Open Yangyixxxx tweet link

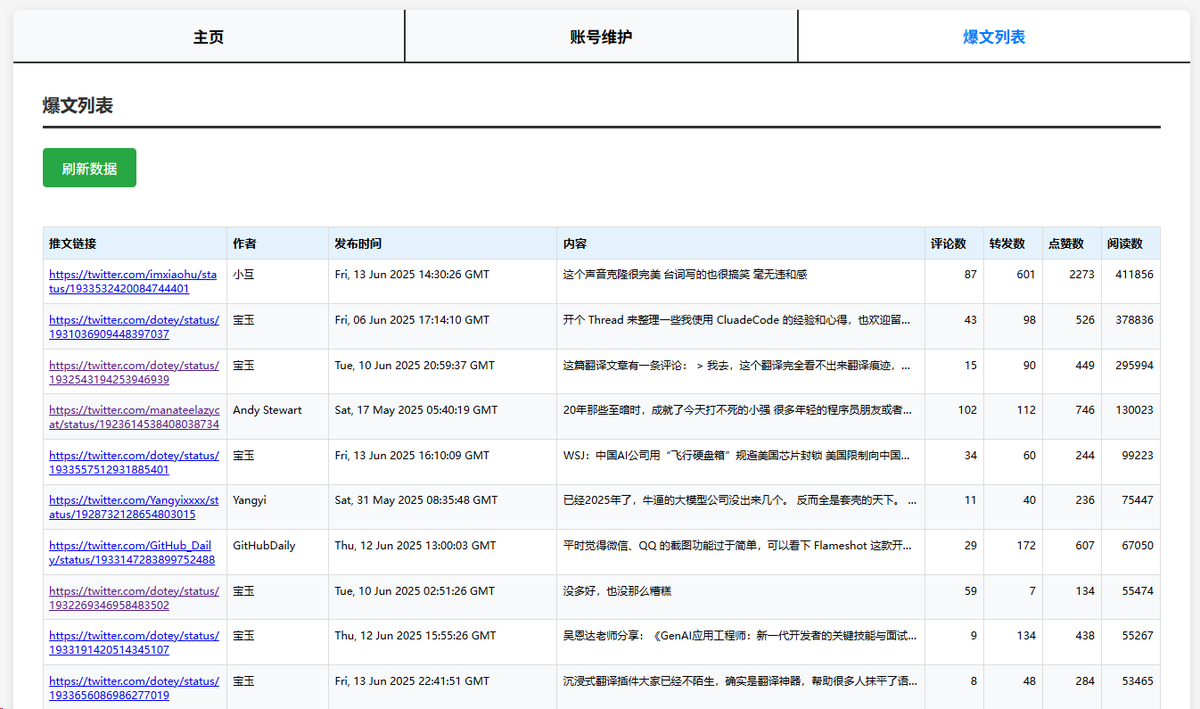click(x=133, y=507)
